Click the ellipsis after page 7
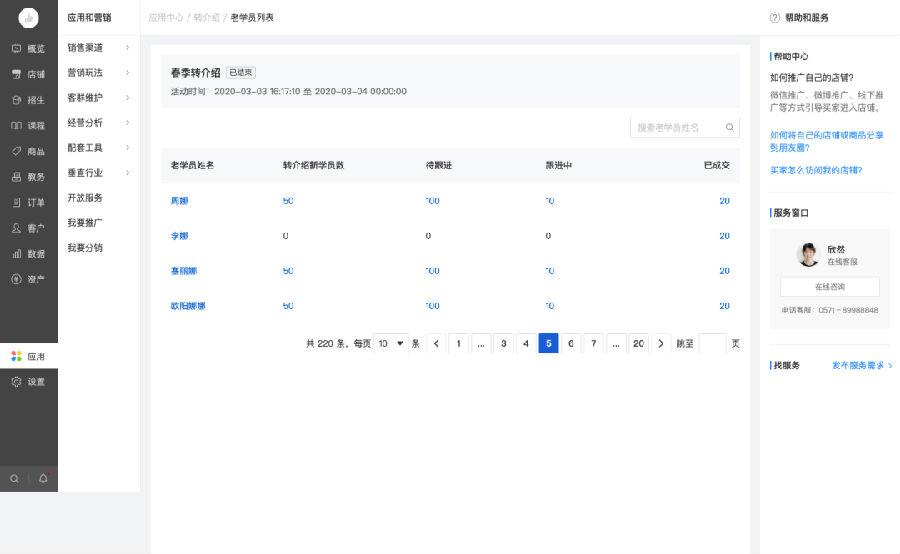This screenshot has width=900, height=554. point(616,343)
